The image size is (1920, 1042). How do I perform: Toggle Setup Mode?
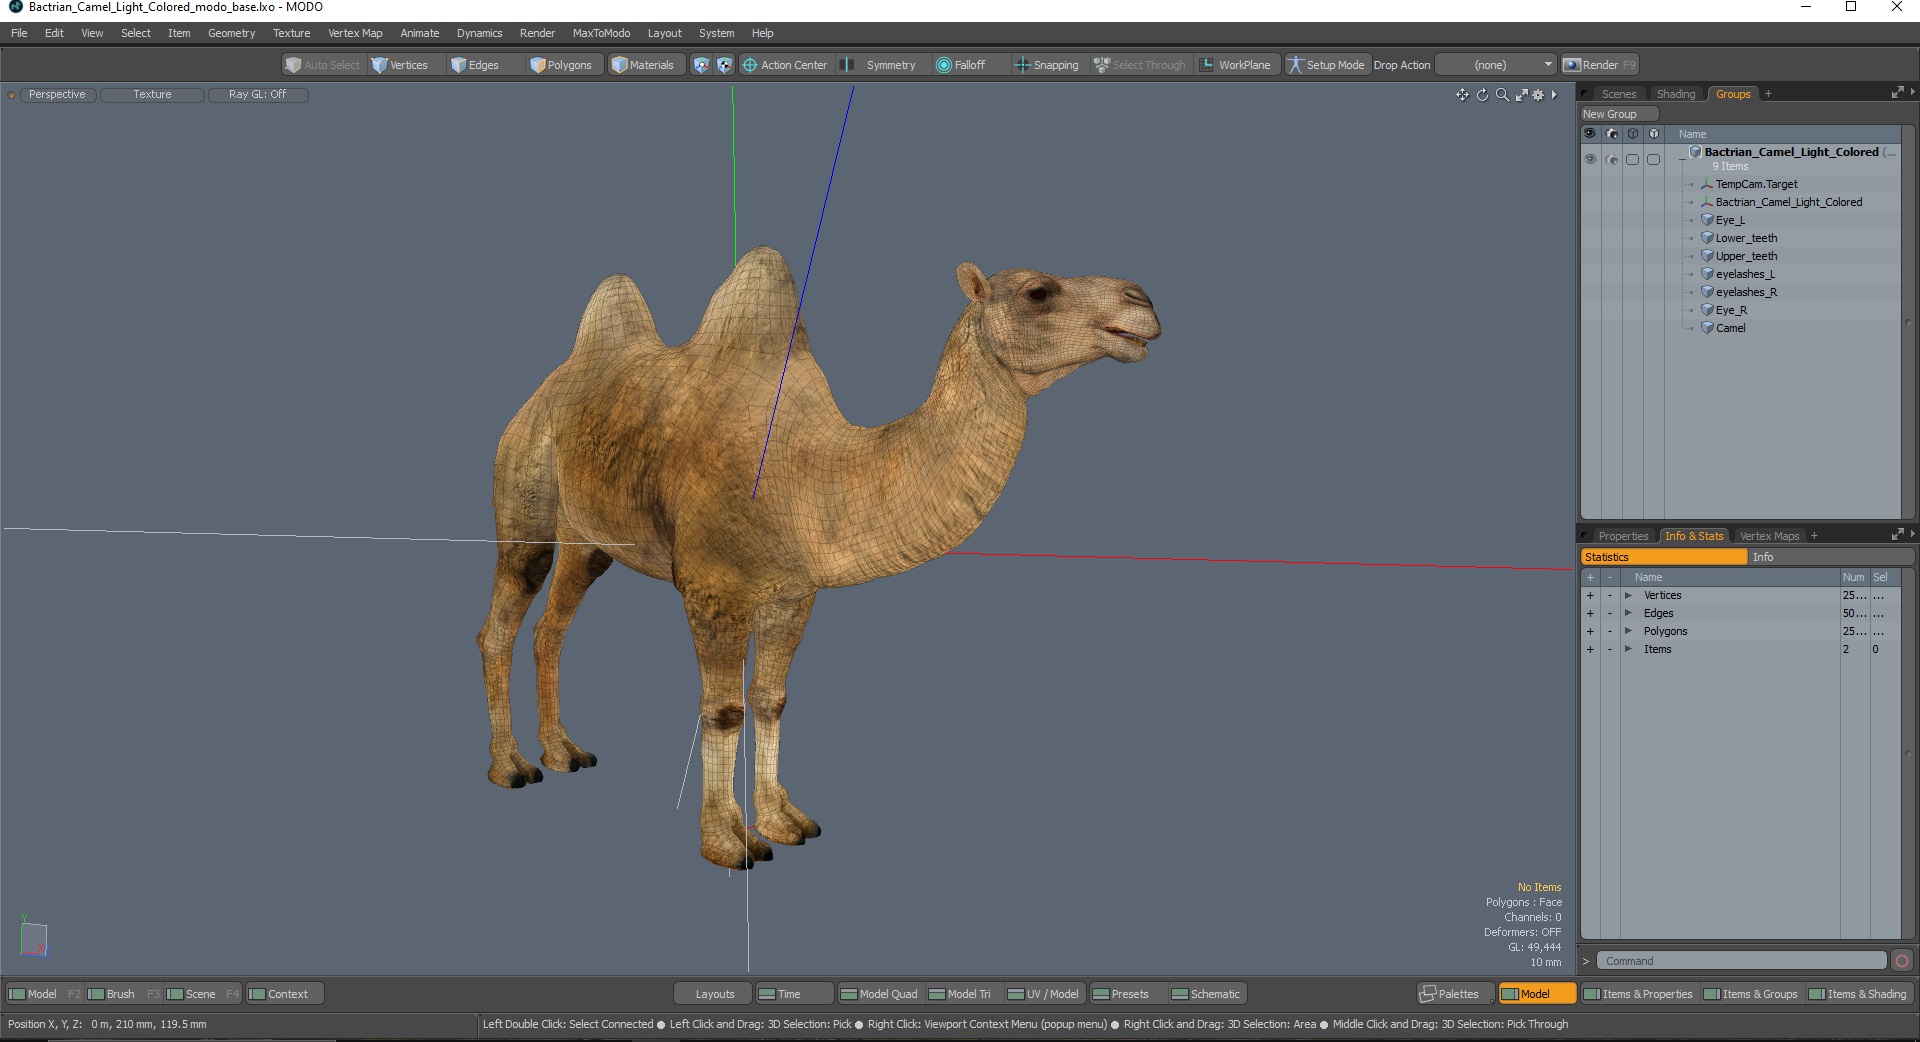pyautogui.click(x=1326, y=65)
